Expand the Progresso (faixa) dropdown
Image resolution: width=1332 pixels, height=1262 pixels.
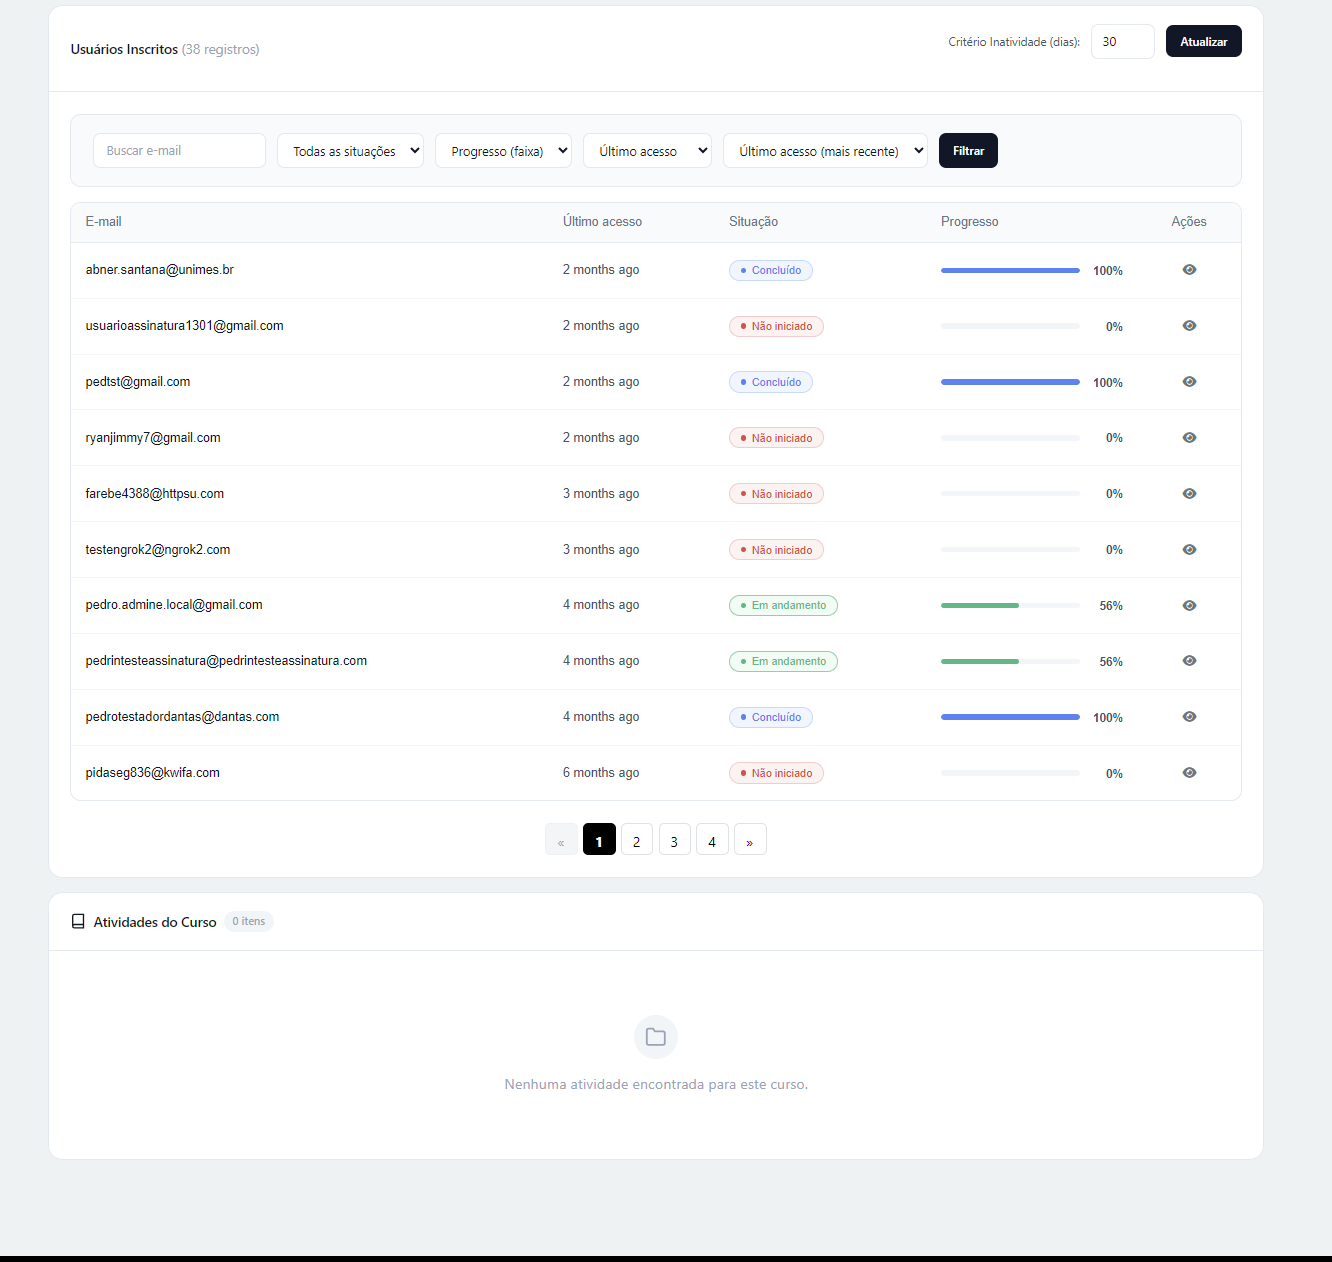point(503,151)
